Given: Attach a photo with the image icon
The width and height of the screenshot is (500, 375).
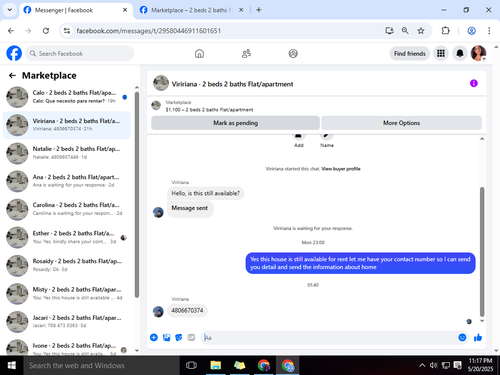Looking at the screenshot, I should click(166, 338).
